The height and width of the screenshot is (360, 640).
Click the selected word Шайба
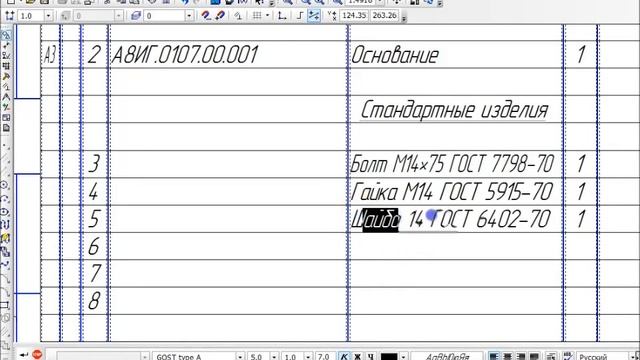tap(376, 219)
